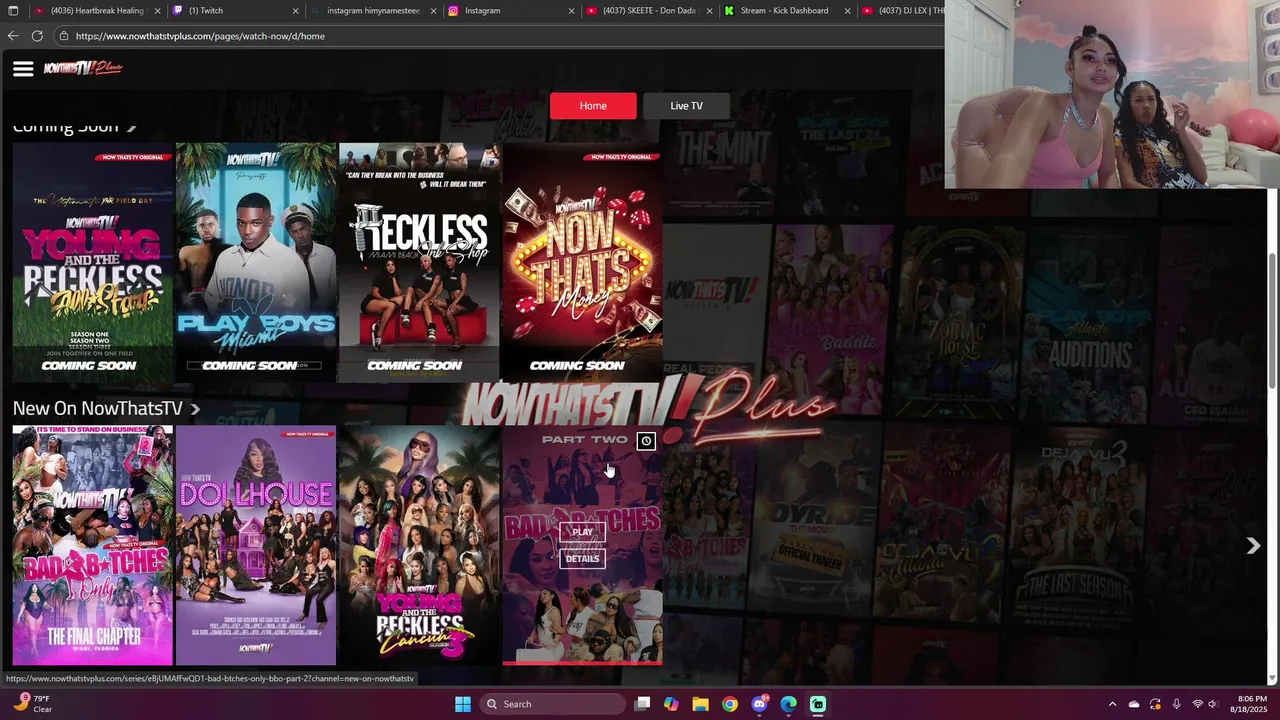
Task: Open Google Chrome from the taskbar
Action: point(730,704)
